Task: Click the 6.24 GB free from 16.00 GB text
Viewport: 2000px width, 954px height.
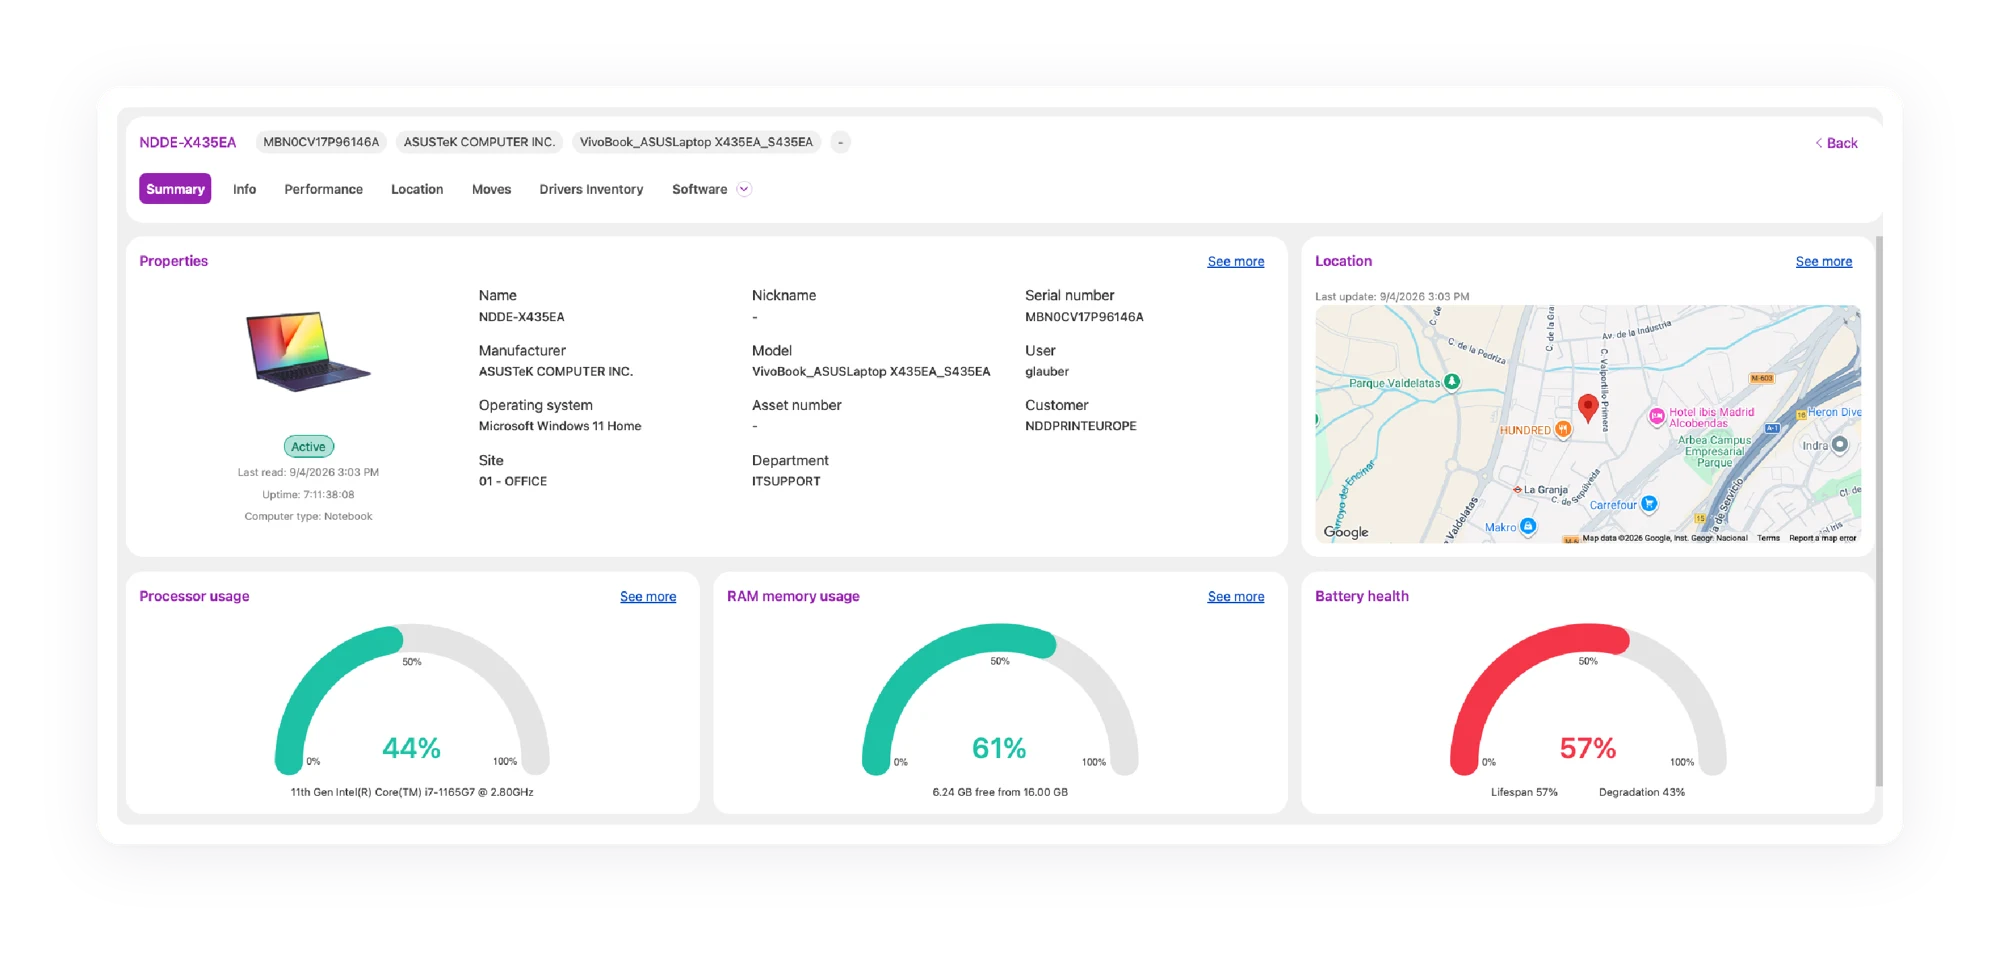Action: [1000, 792]
